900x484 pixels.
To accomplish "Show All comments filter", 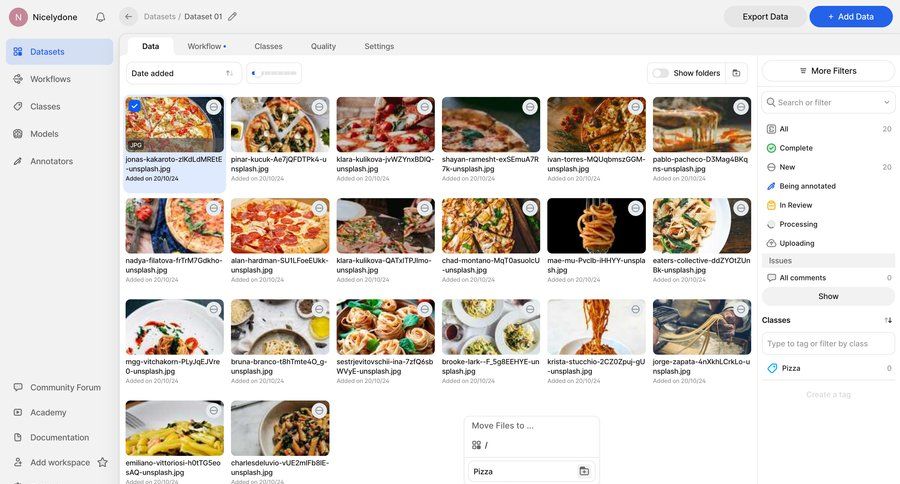I will 828,277.
